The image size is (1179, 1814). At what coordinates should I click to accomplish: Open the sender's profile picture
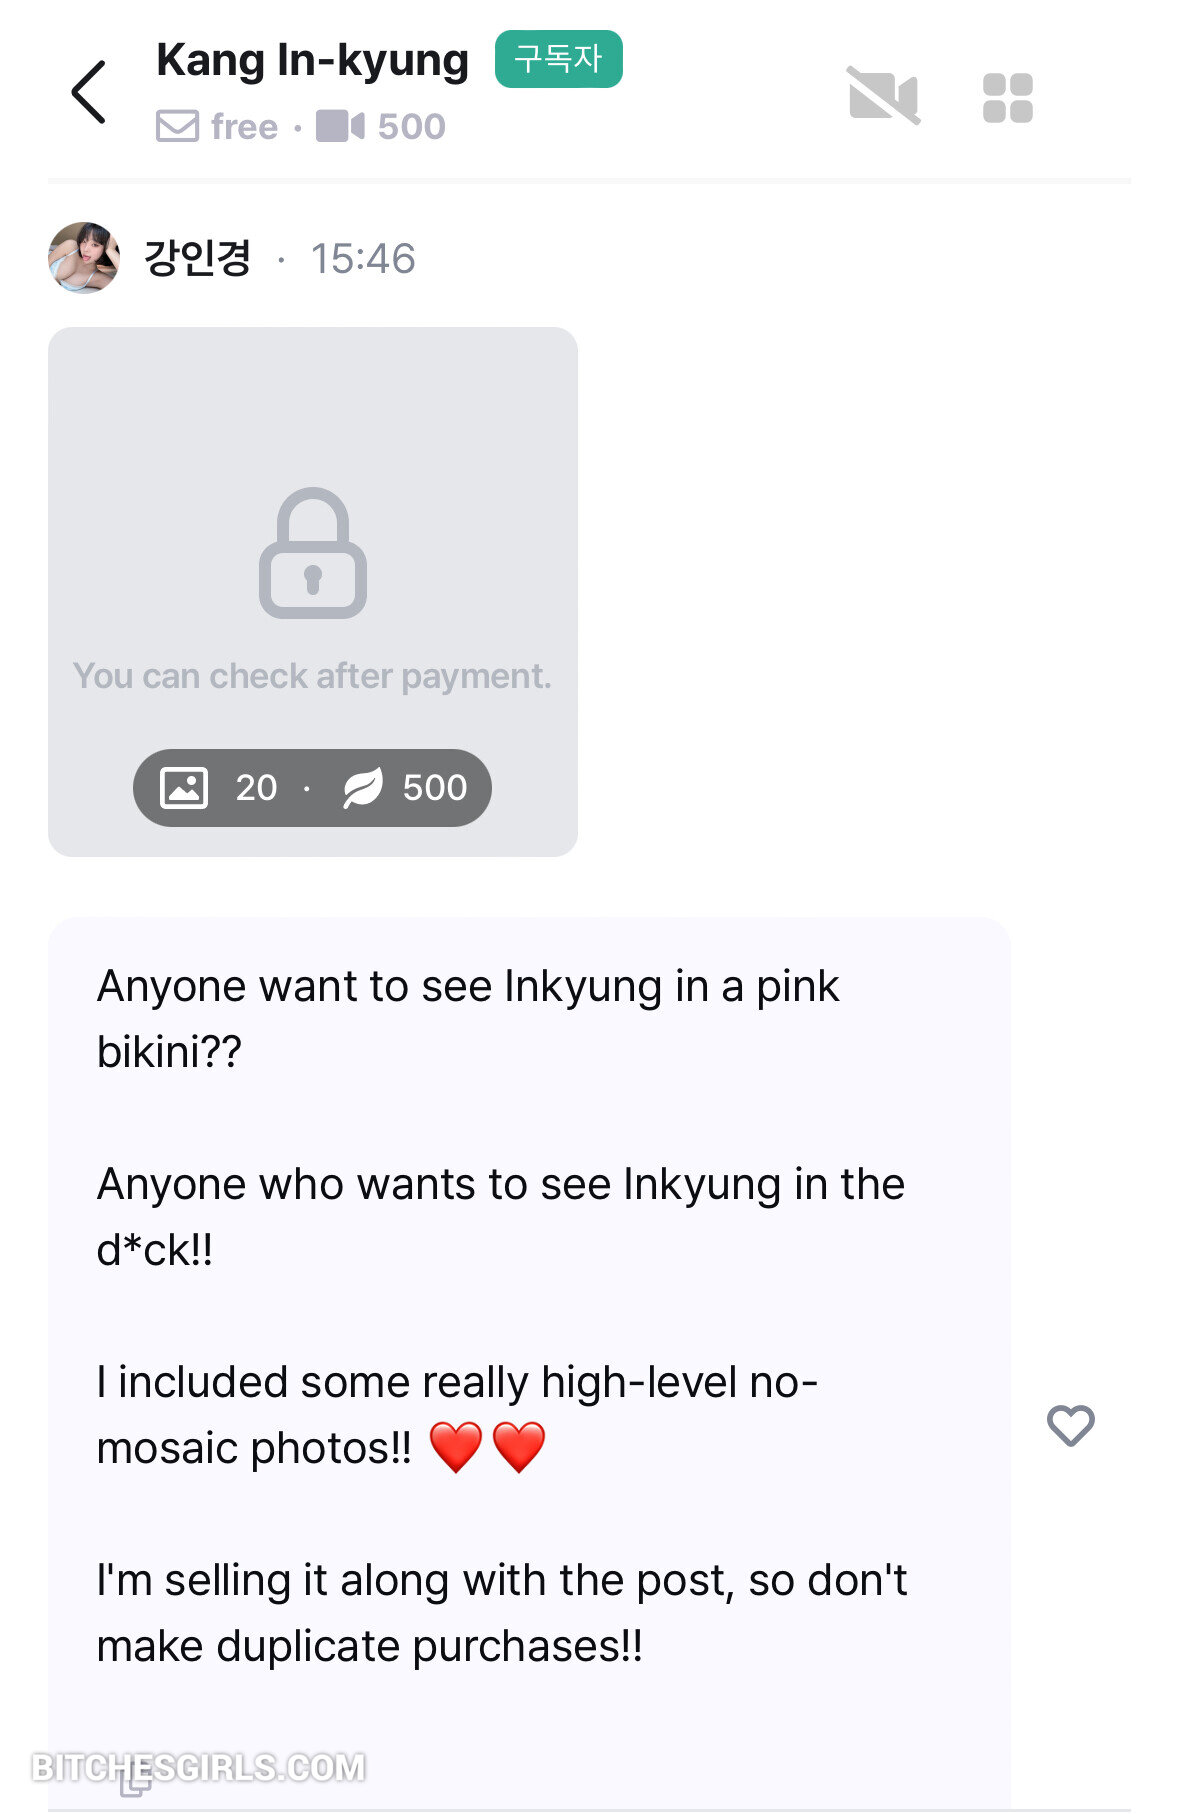84,258
